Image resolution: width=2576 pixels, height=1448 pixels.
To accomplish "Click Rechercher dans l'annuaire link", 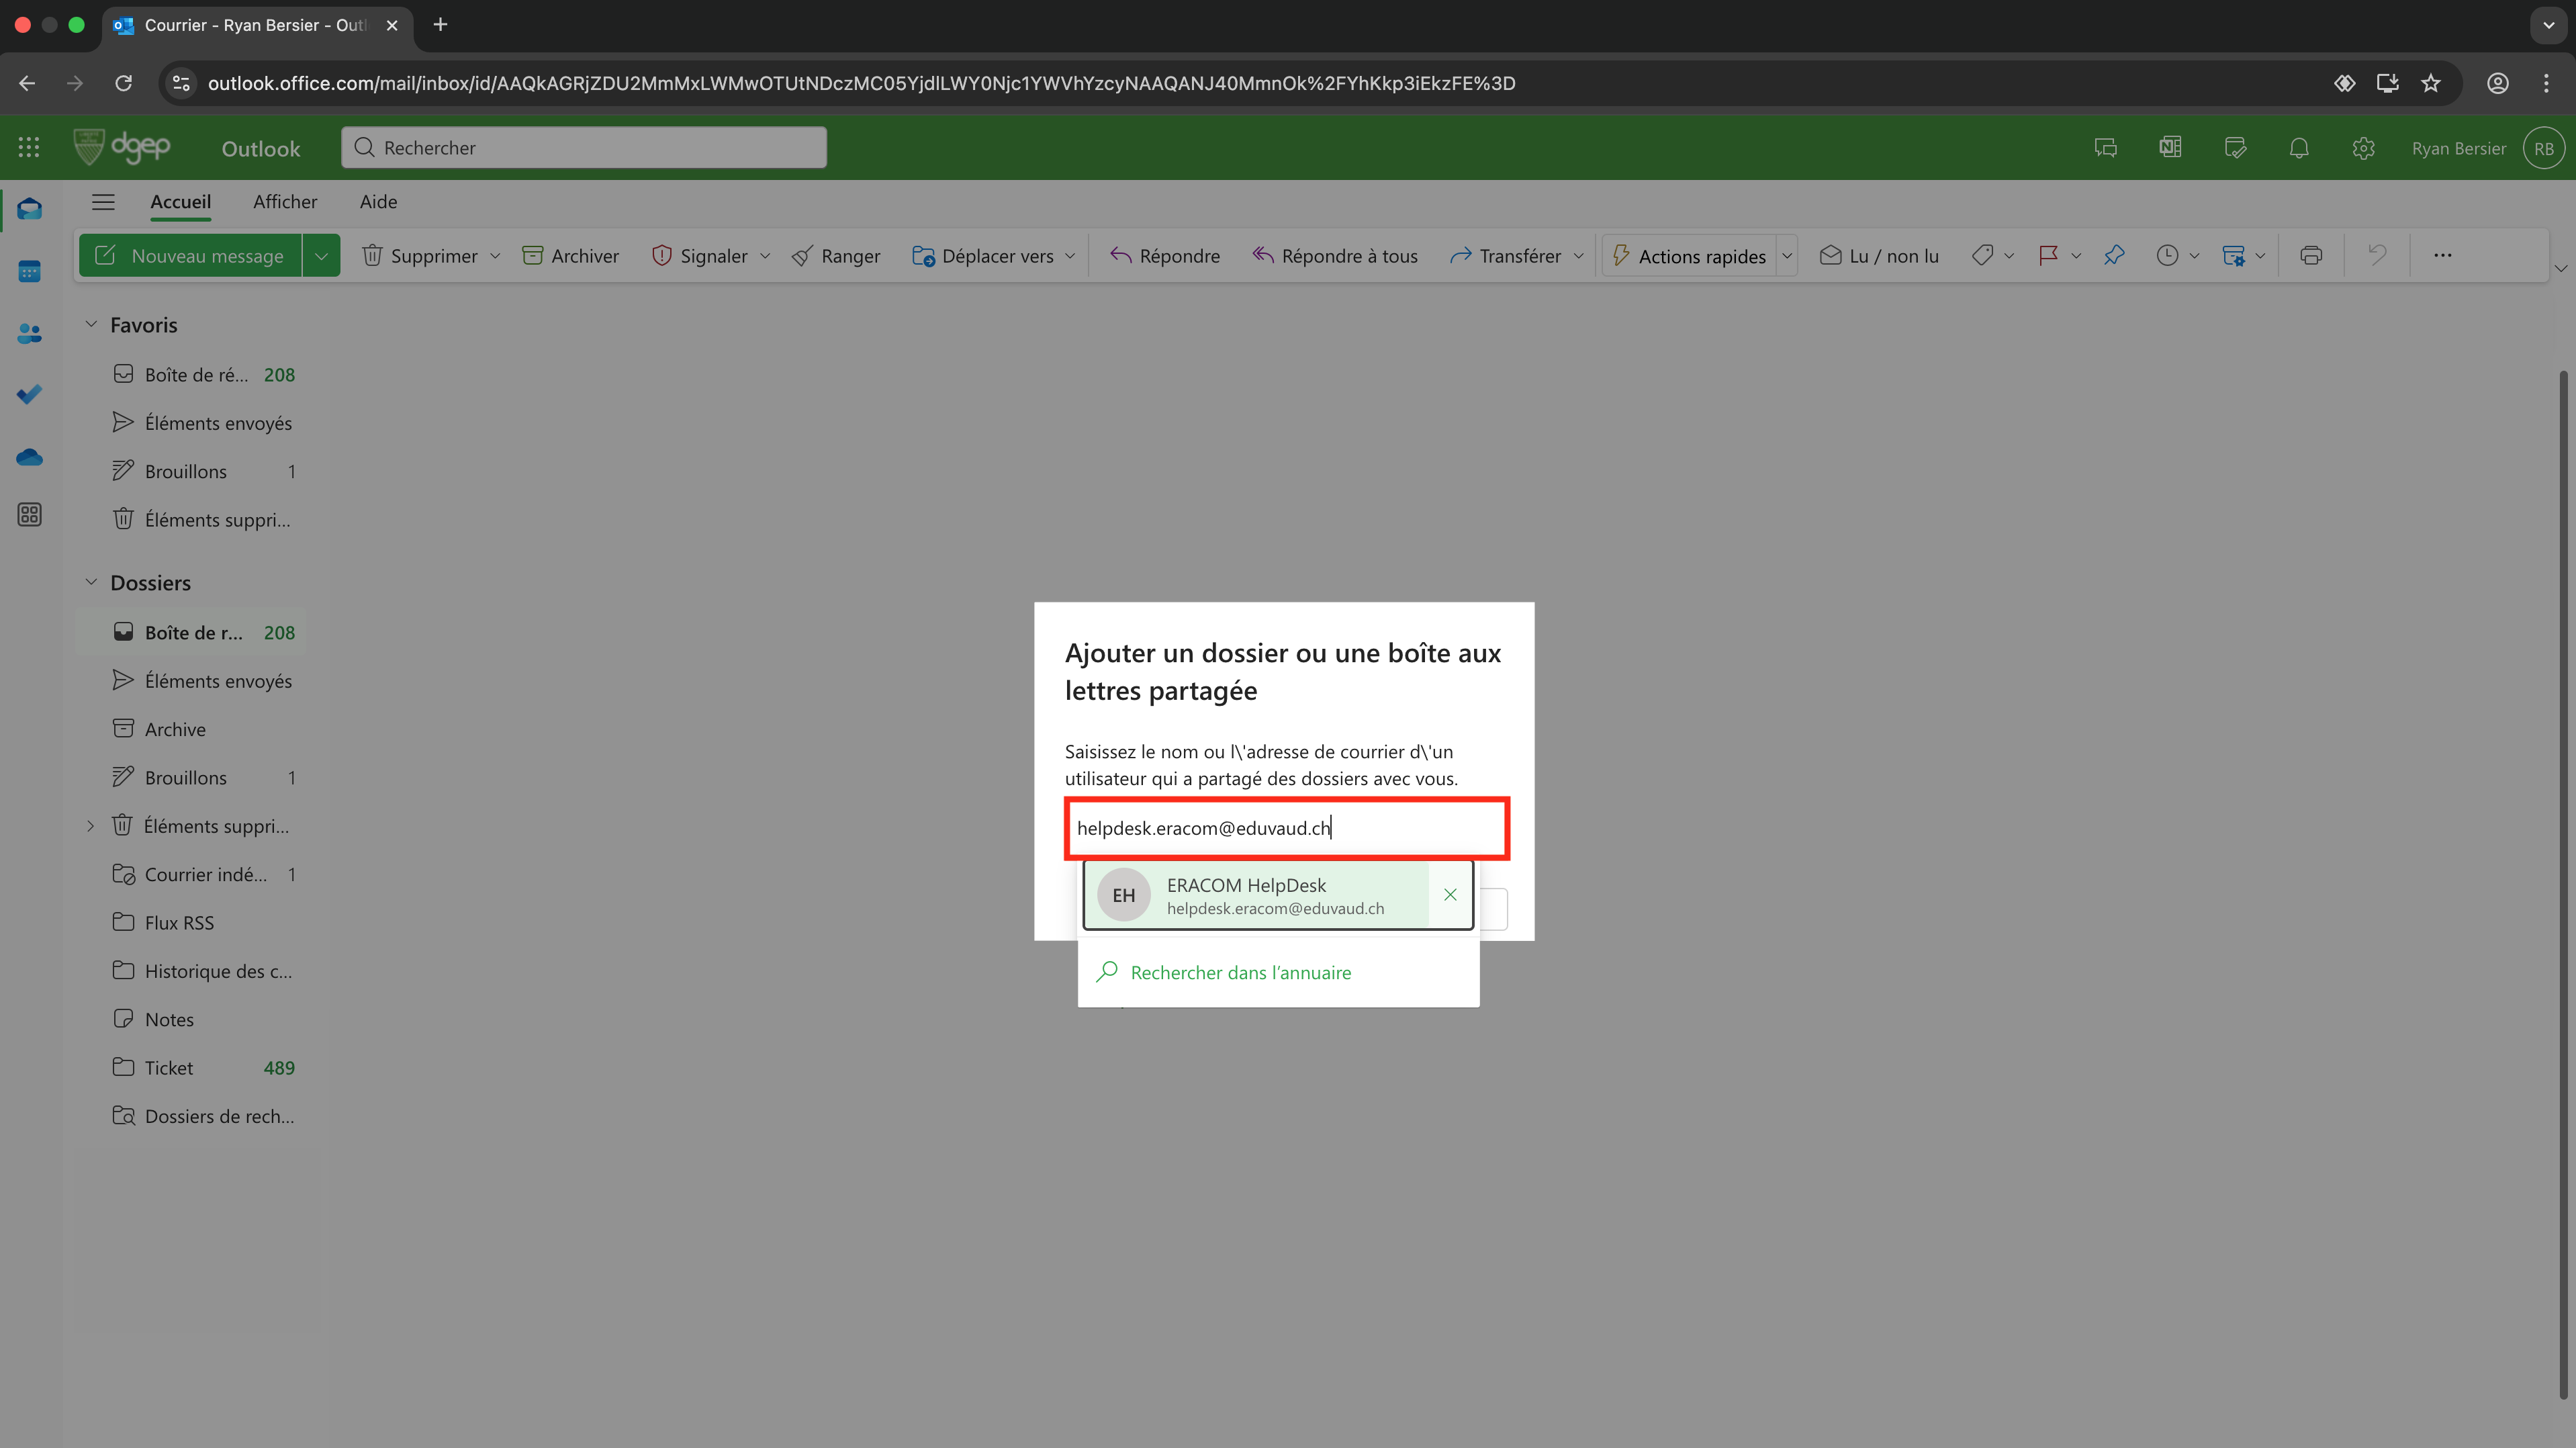I will [x=1240, y=972].
